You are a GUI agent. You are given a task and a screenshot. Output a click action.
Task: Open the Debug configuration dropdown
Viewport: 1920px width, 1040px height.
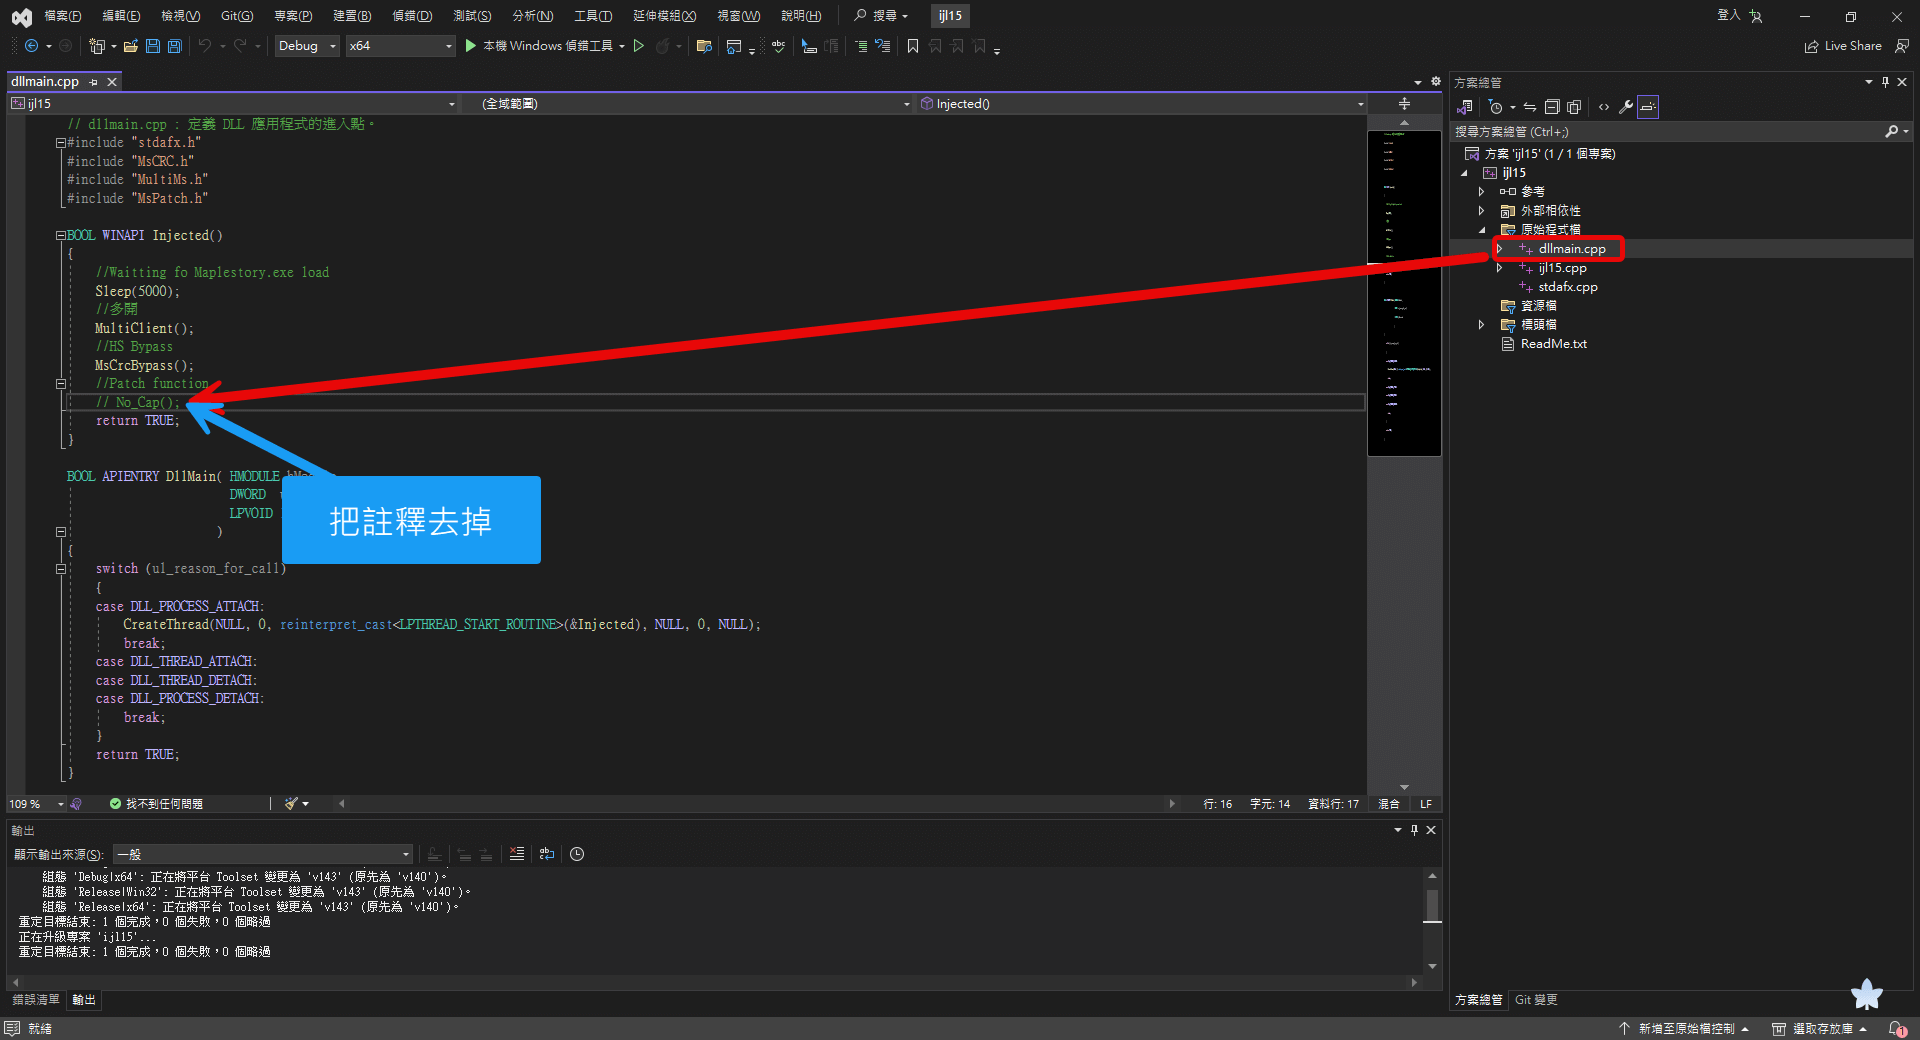point(307,46)
